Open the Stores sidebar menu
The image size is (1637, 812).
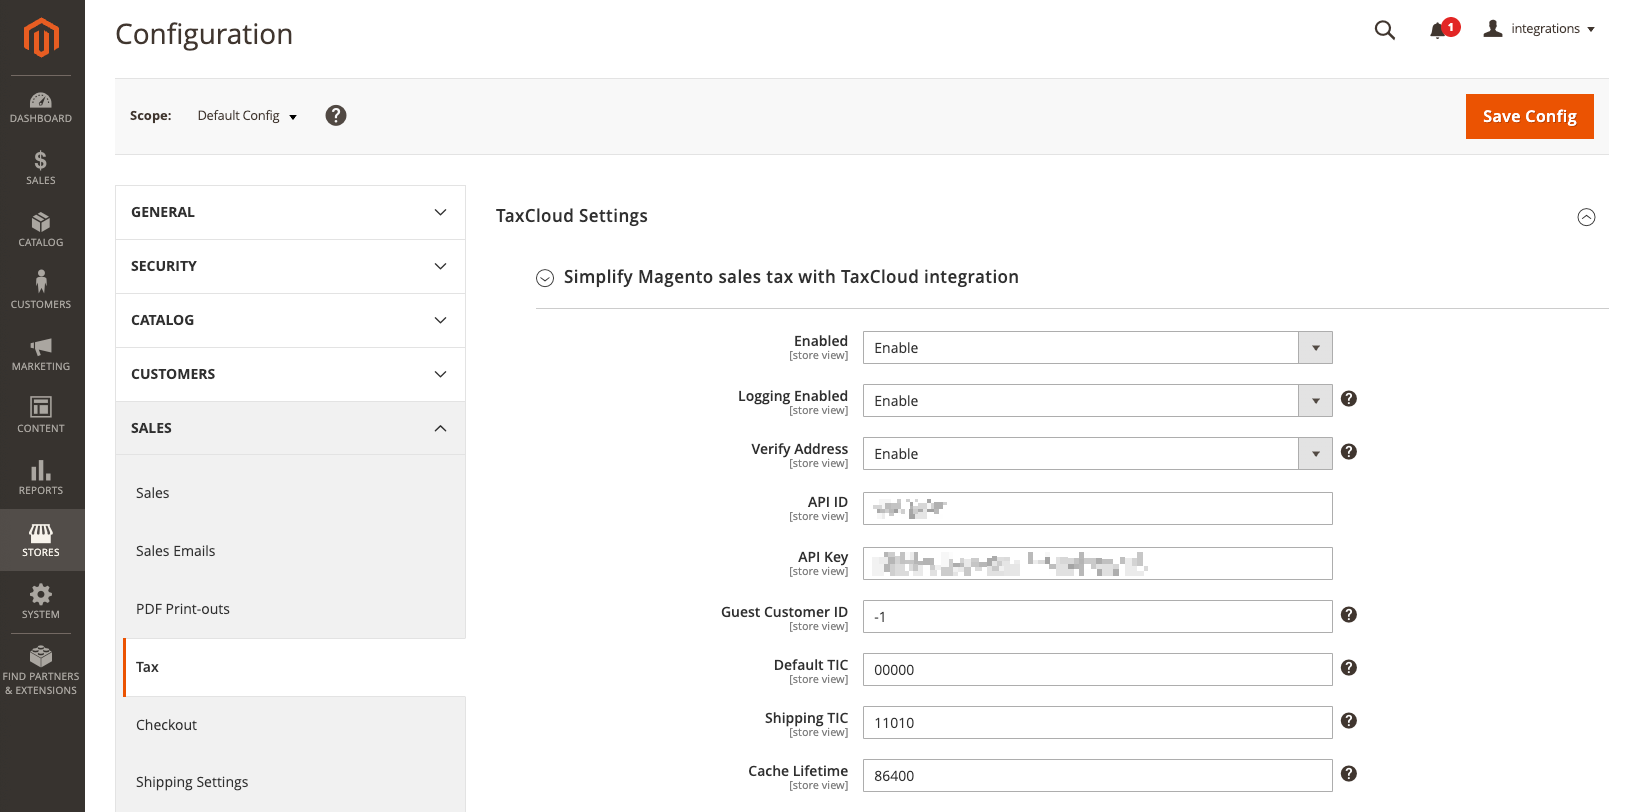41,541
